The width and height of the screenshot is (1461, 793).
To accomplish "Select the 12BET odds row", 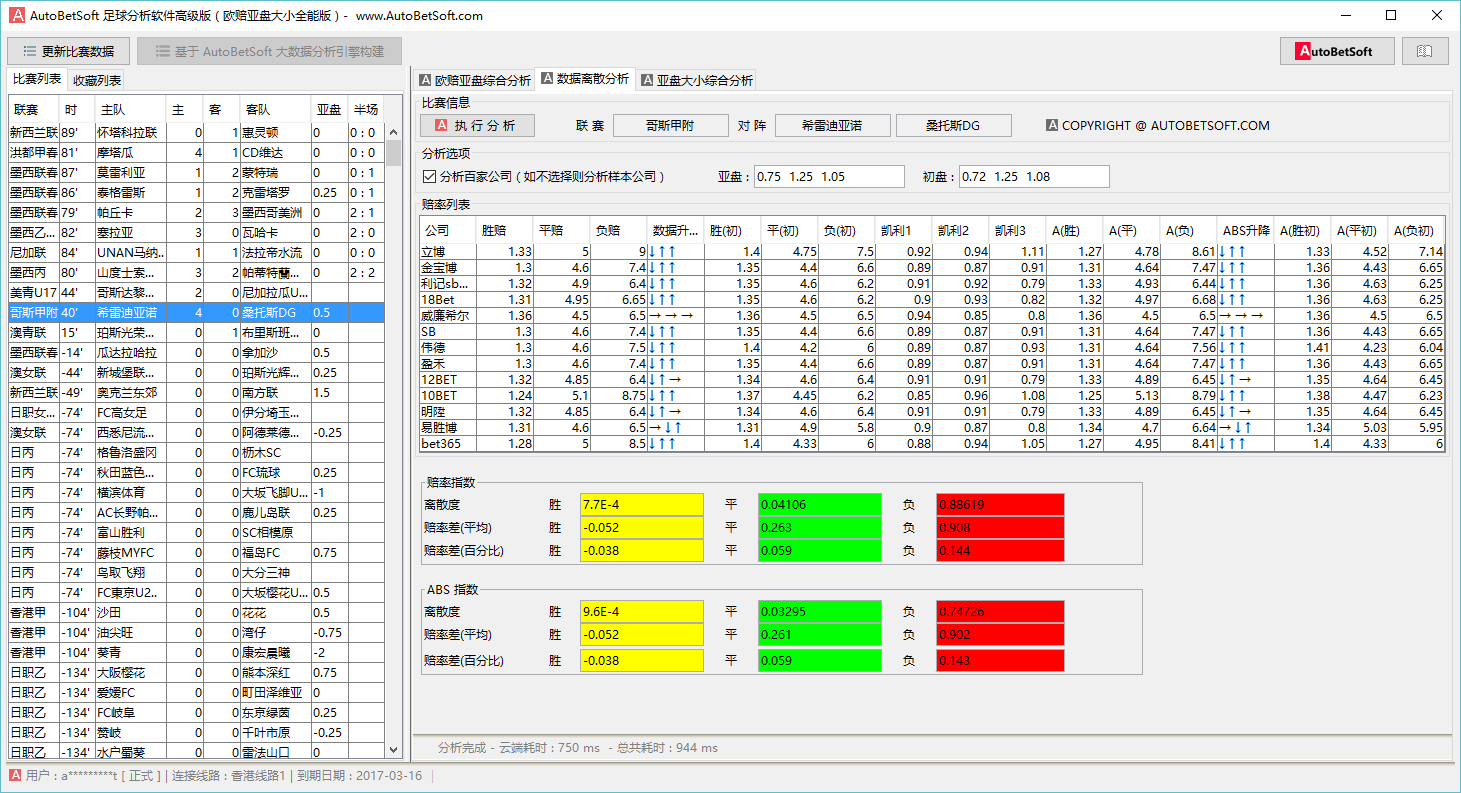I will (x=932, y=379).
